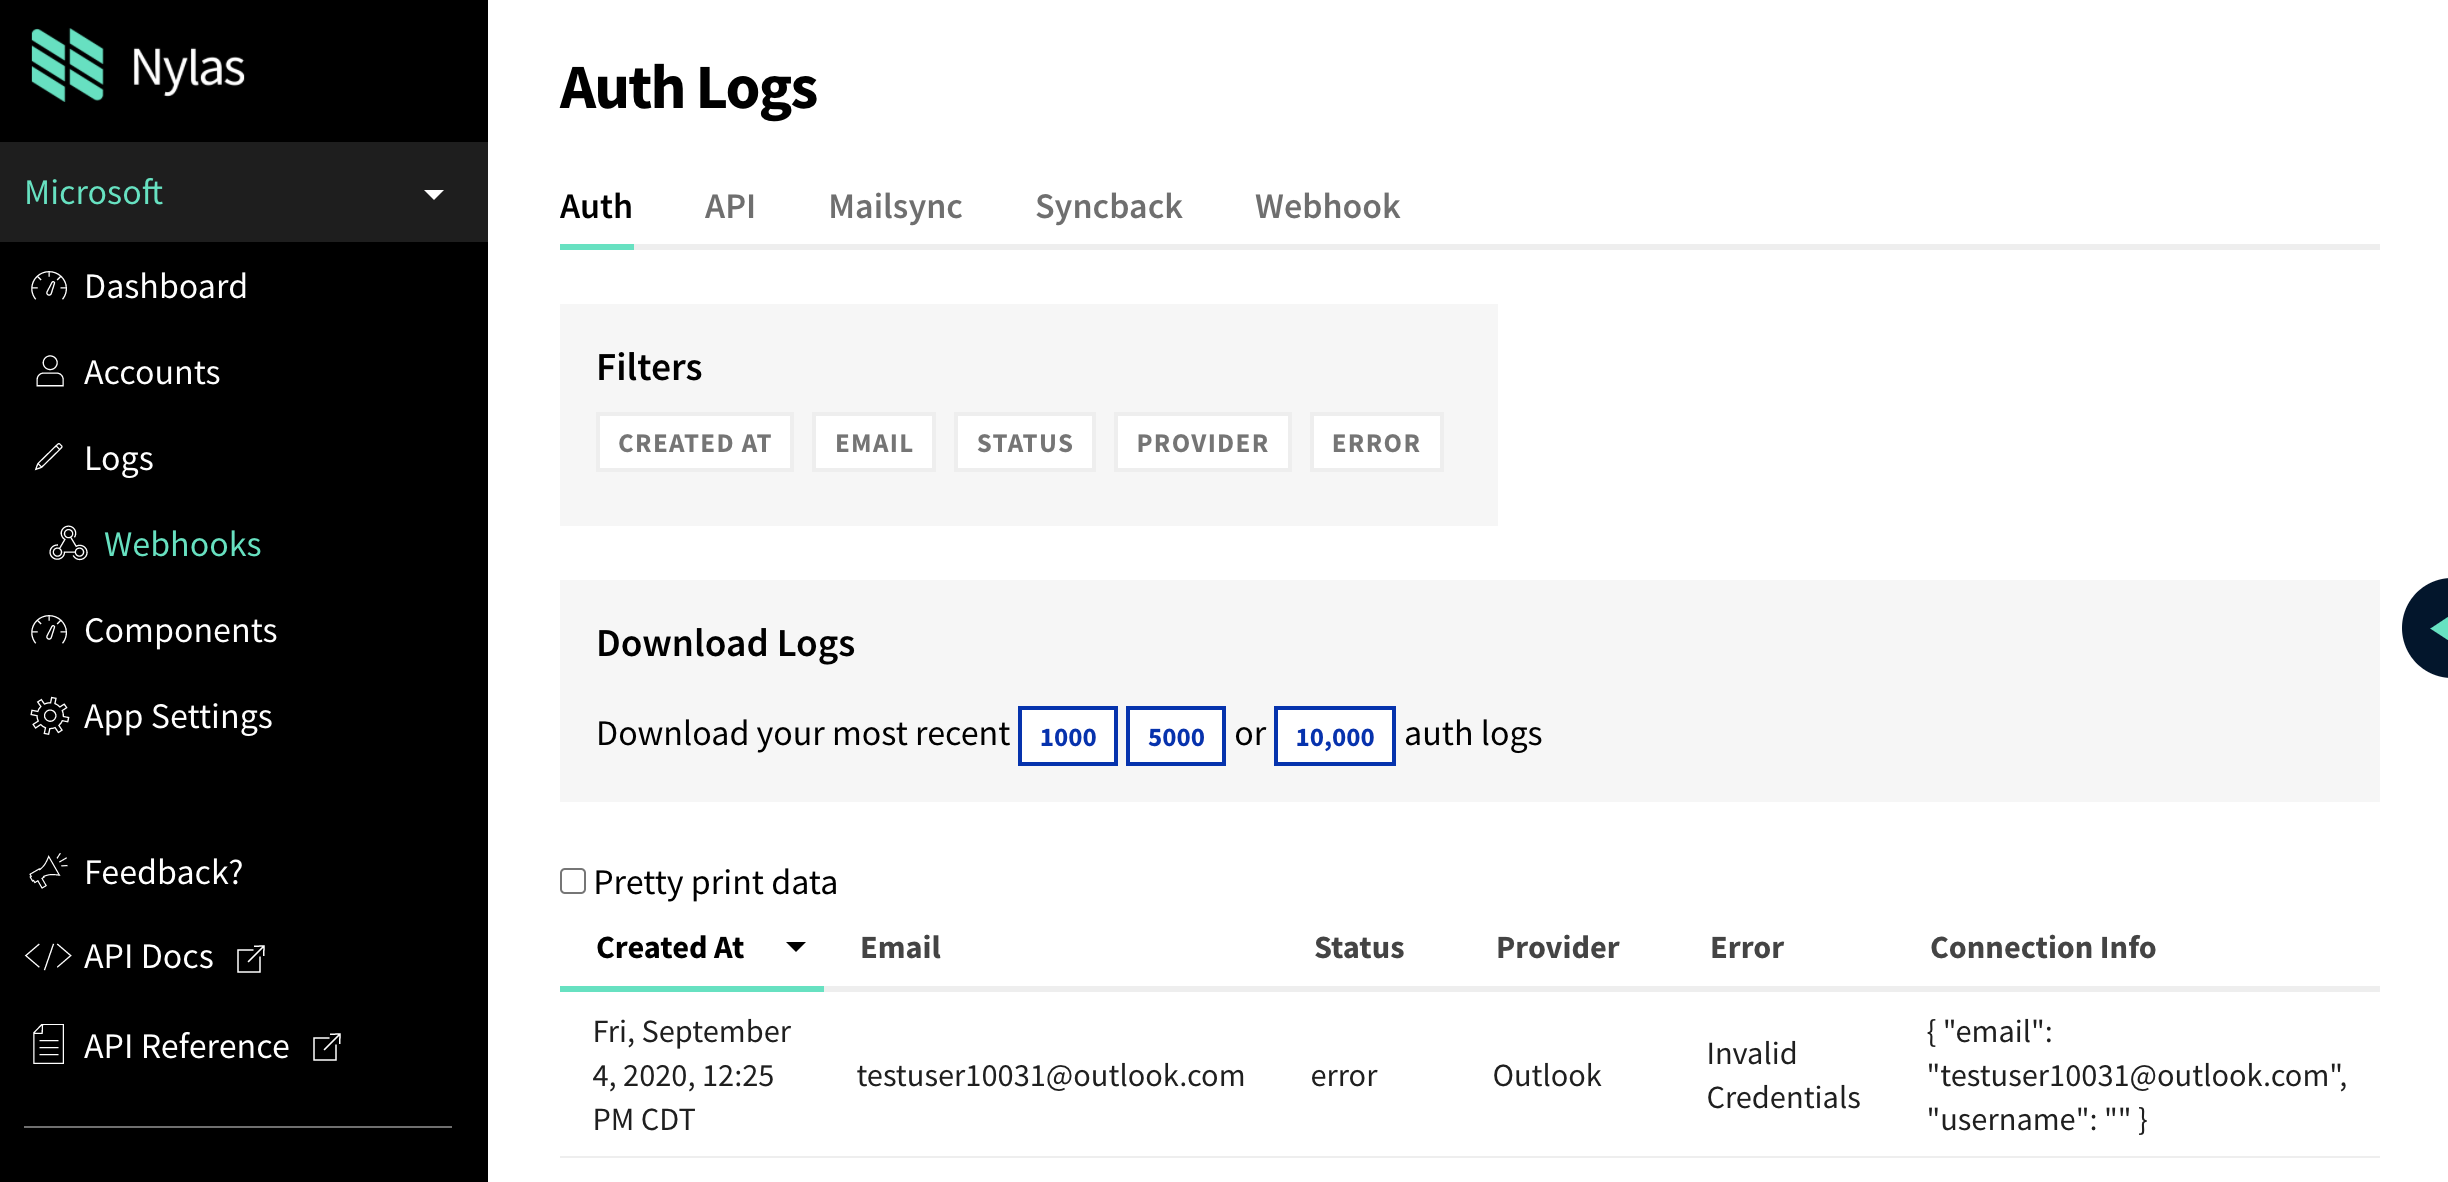
Task: Click the Logs pencil icon
Action: [x=49, y=458]
